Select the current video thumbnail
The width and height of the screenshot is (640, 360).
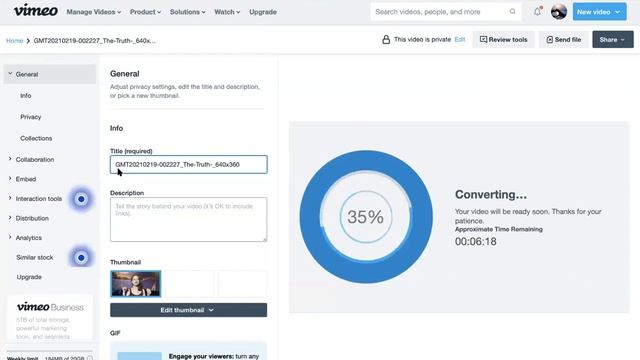coord(136,284)
